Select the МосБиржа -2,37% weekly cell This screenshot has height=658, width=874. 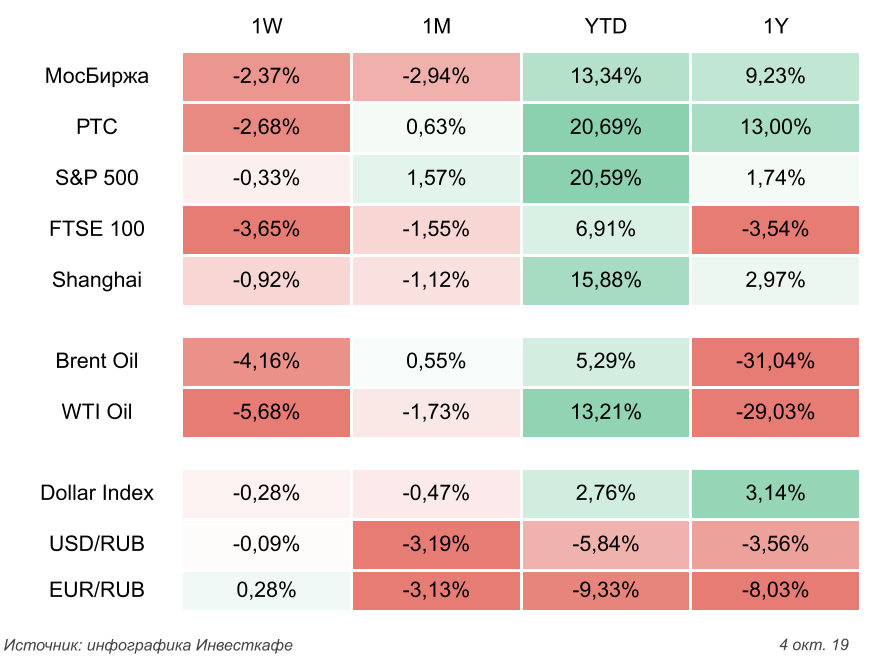267,76
